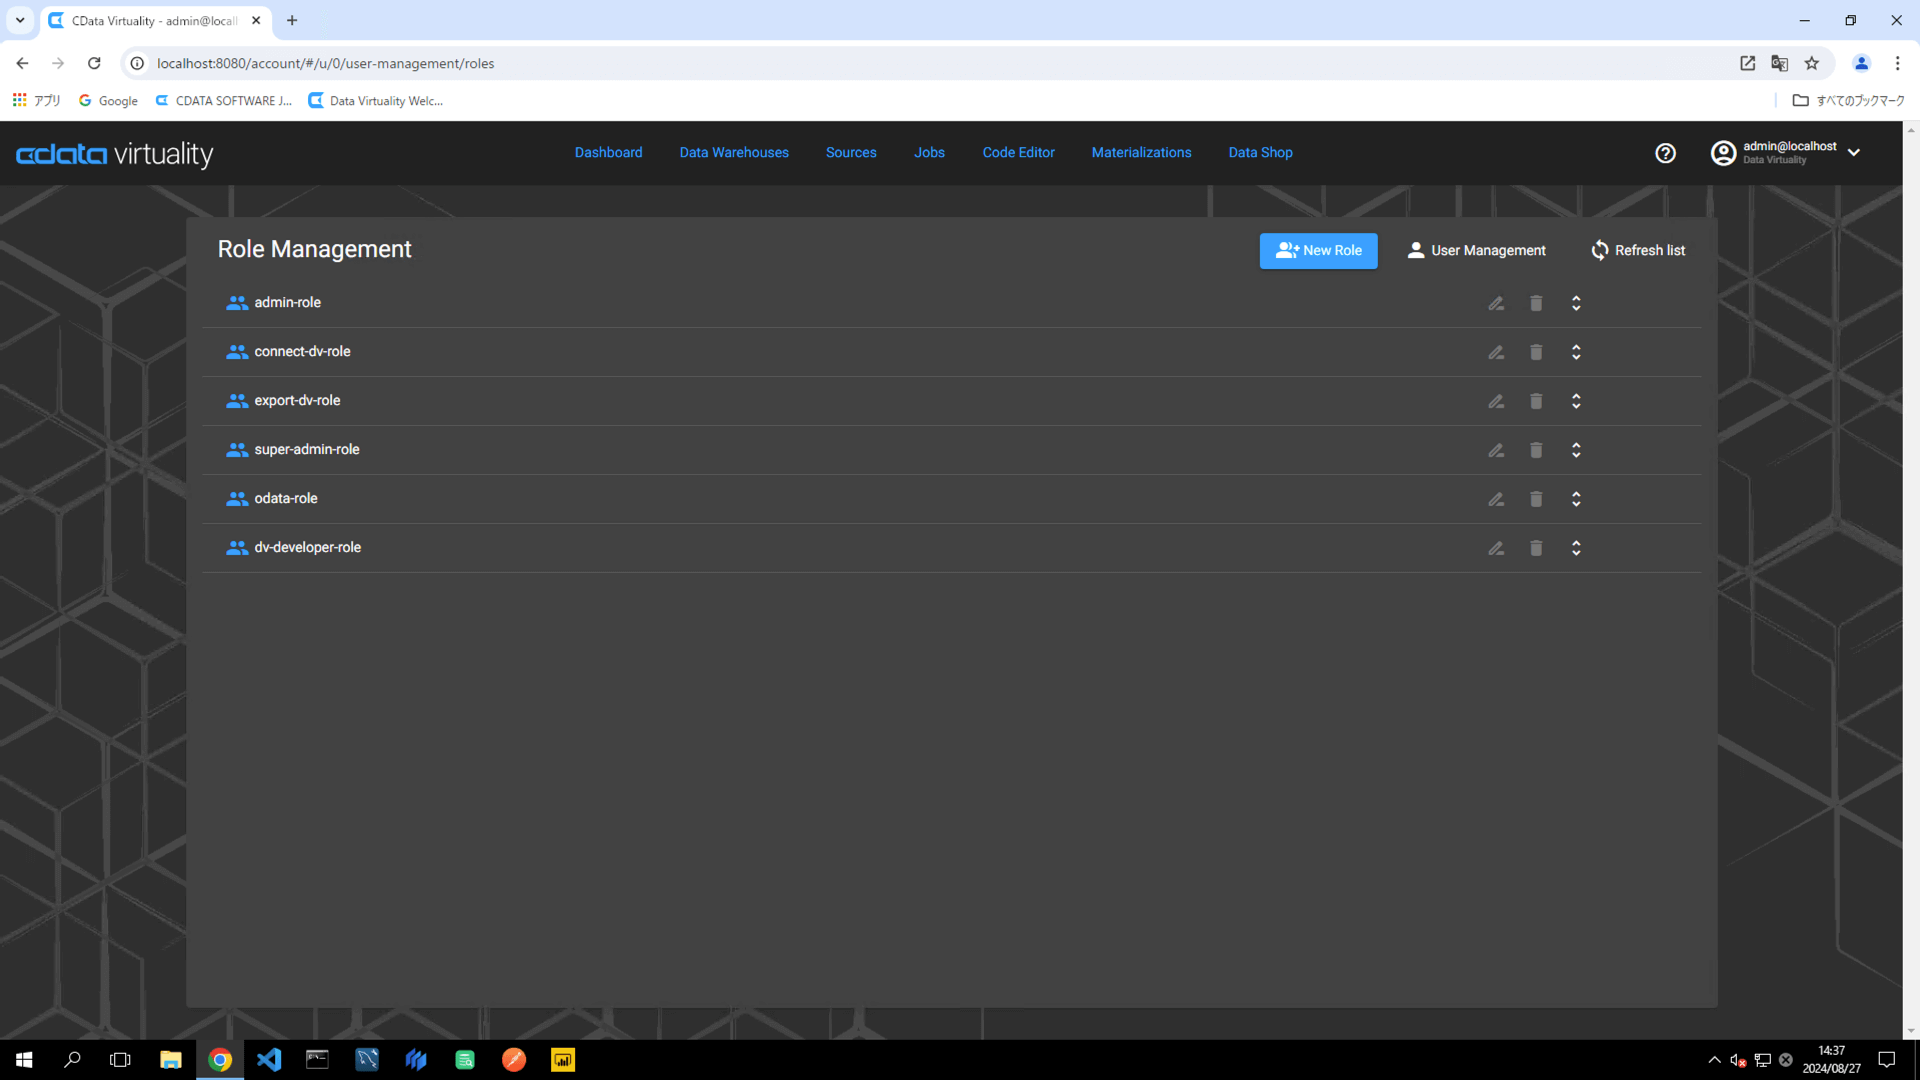Click the admin user avatar icon
1920x1080 pixels.
1723,153
